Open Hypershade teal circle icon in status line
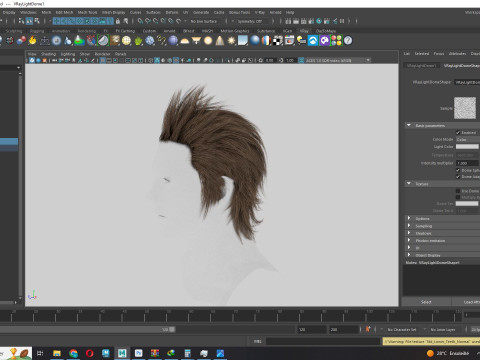 [x=319, y=21]
